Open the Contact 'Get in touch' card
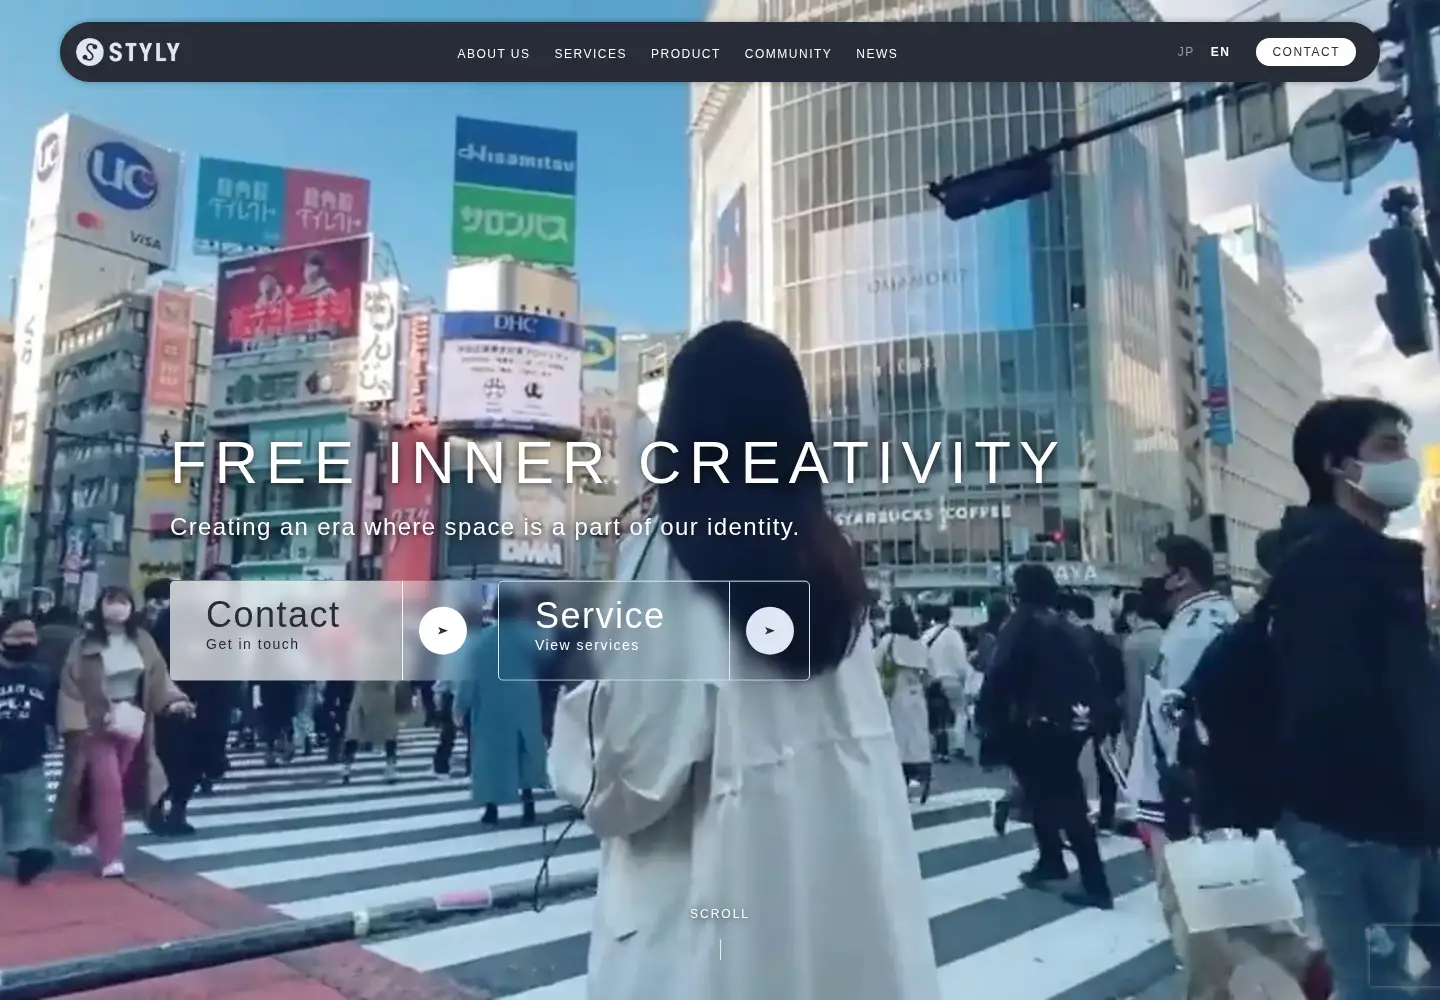 [x=327, y=631]
